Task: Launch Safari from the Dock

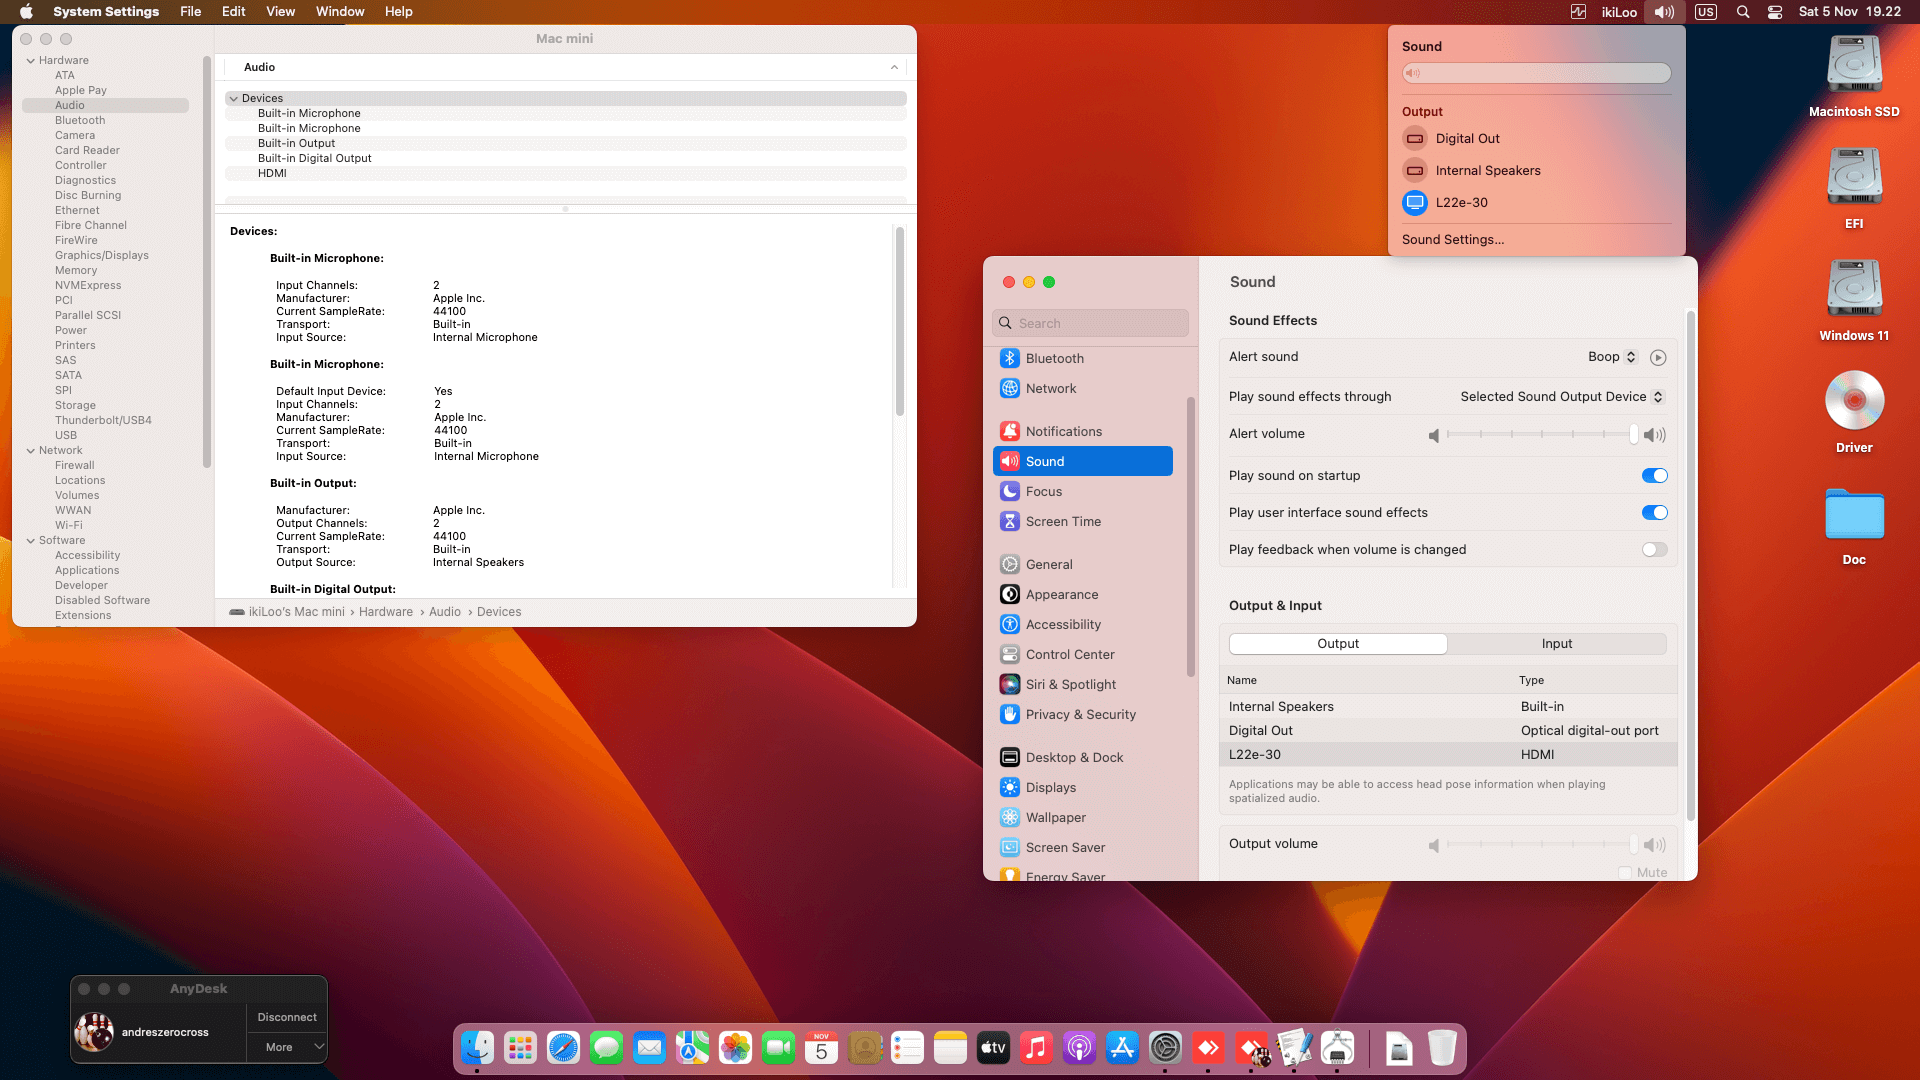Action: [563, 1047]
